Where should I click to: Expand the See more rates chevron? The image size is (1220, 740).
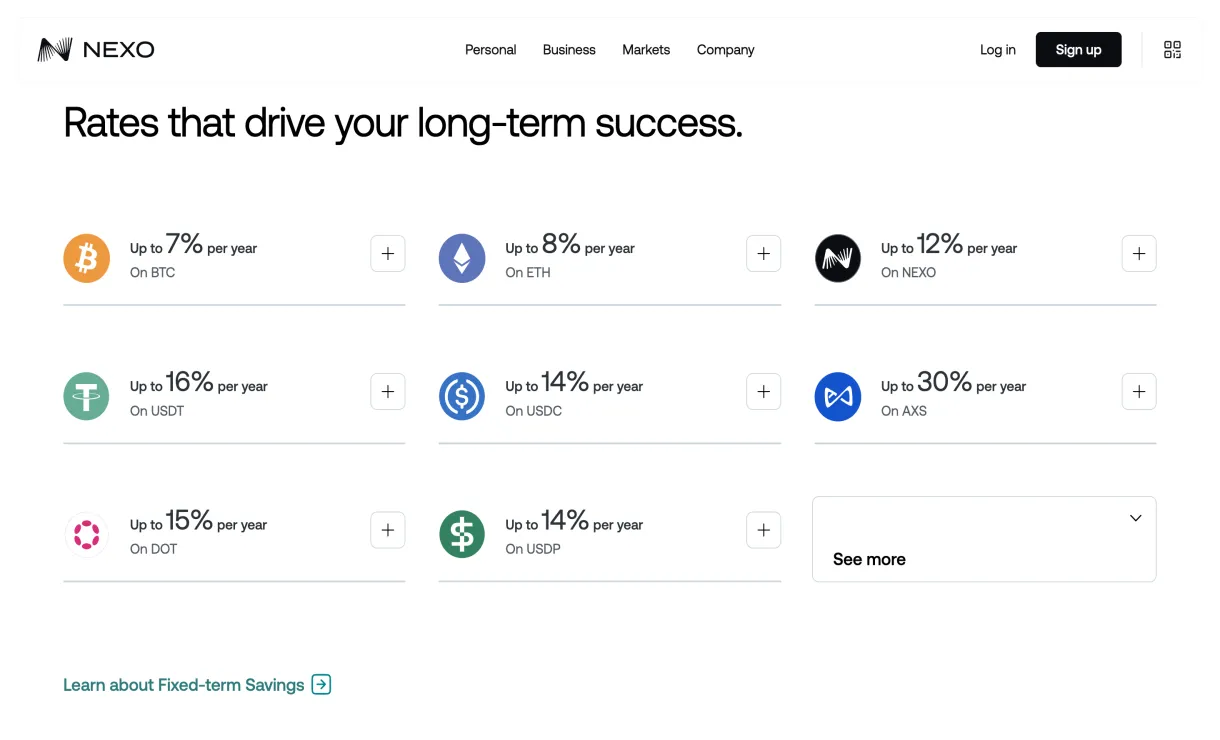click(x=1135, y=518)
